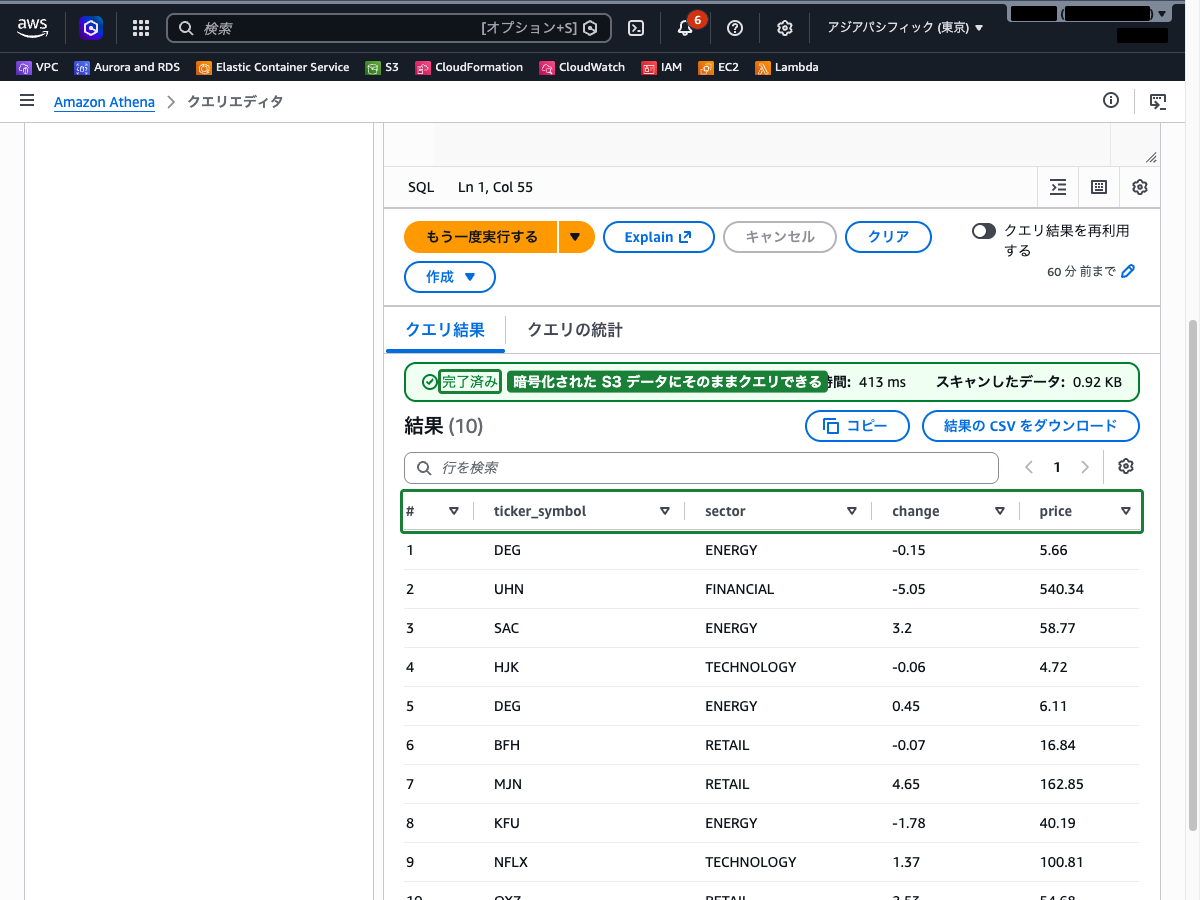Go to Amazon Athena breadcrumb link
Image resolution: width=1200 pixels, height=900 pixels.
pyautogui.click(x=104, y=102)
